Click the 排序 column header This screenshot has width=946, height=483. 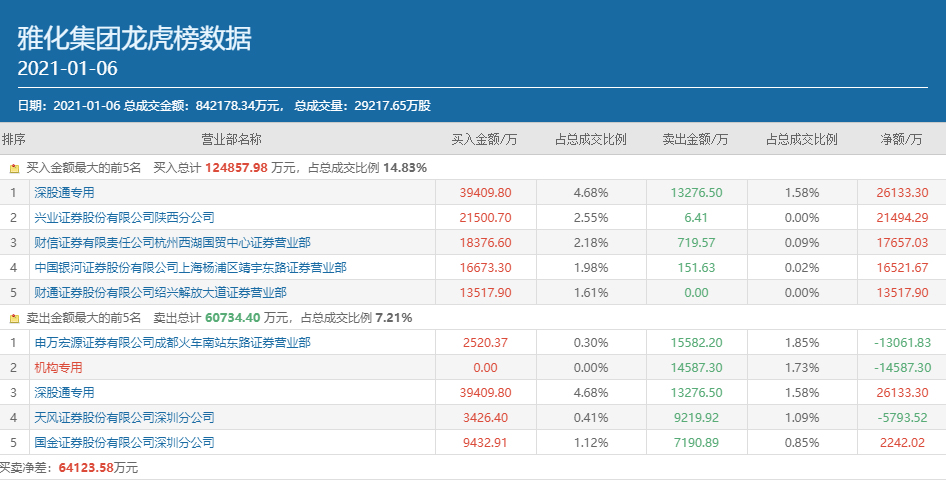click(14, 139)
